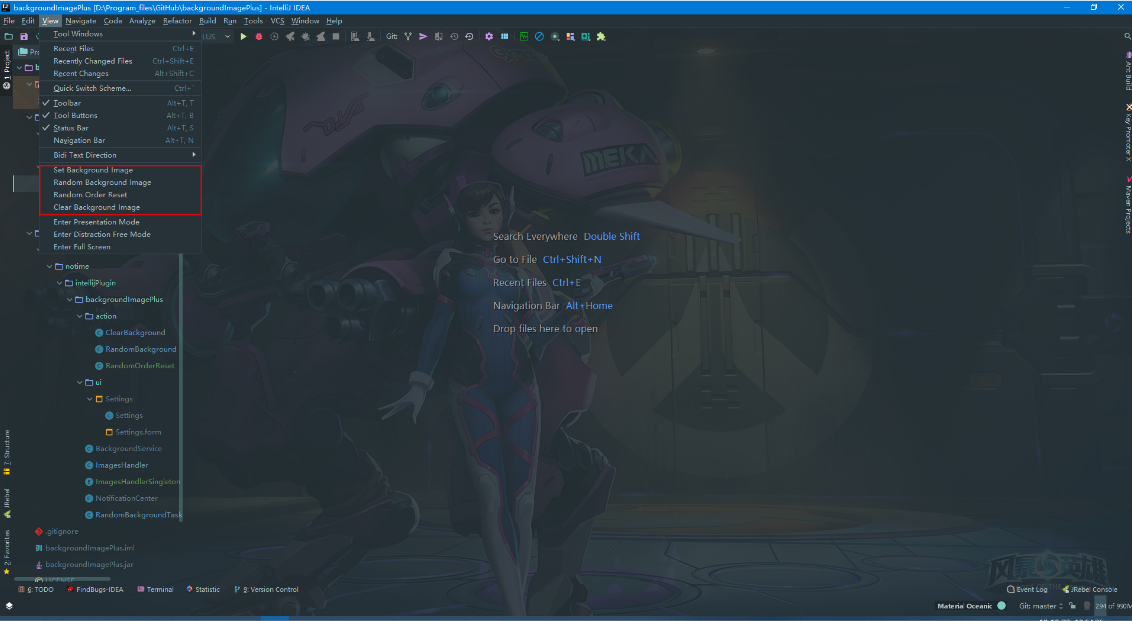1132x621 pixels.
Task: Open the Terminal tool window
Action: [155, 589]
